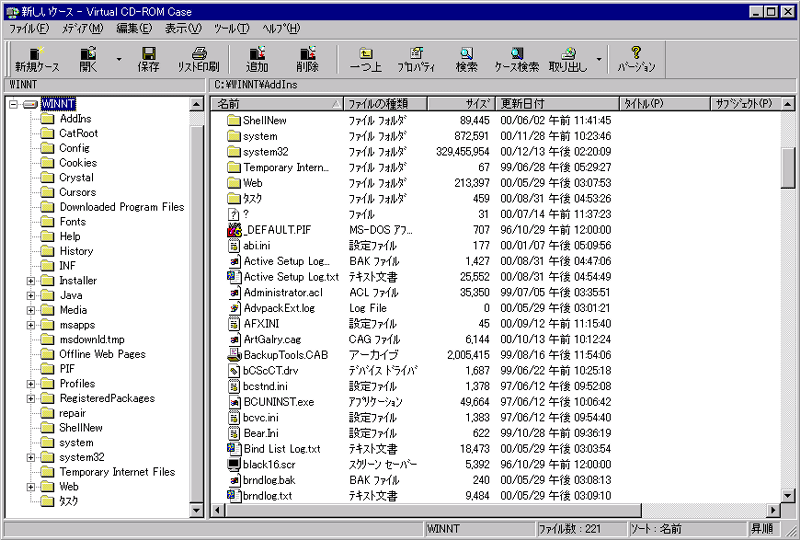
Task: Sort by ファイルの種類 column header
Action: (385, 104)
